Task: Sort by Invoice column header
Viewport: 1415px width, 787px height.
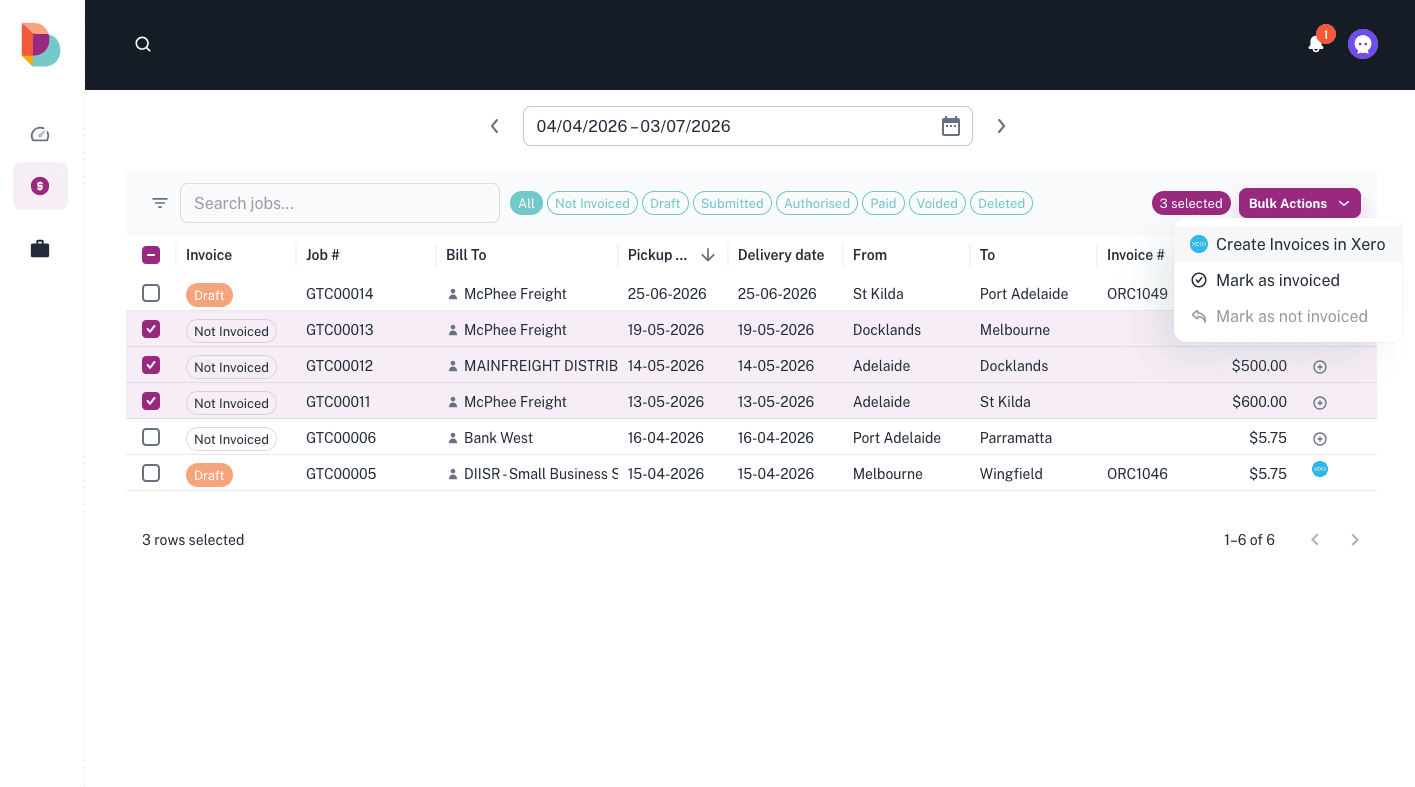Action: tap(209, 255)
